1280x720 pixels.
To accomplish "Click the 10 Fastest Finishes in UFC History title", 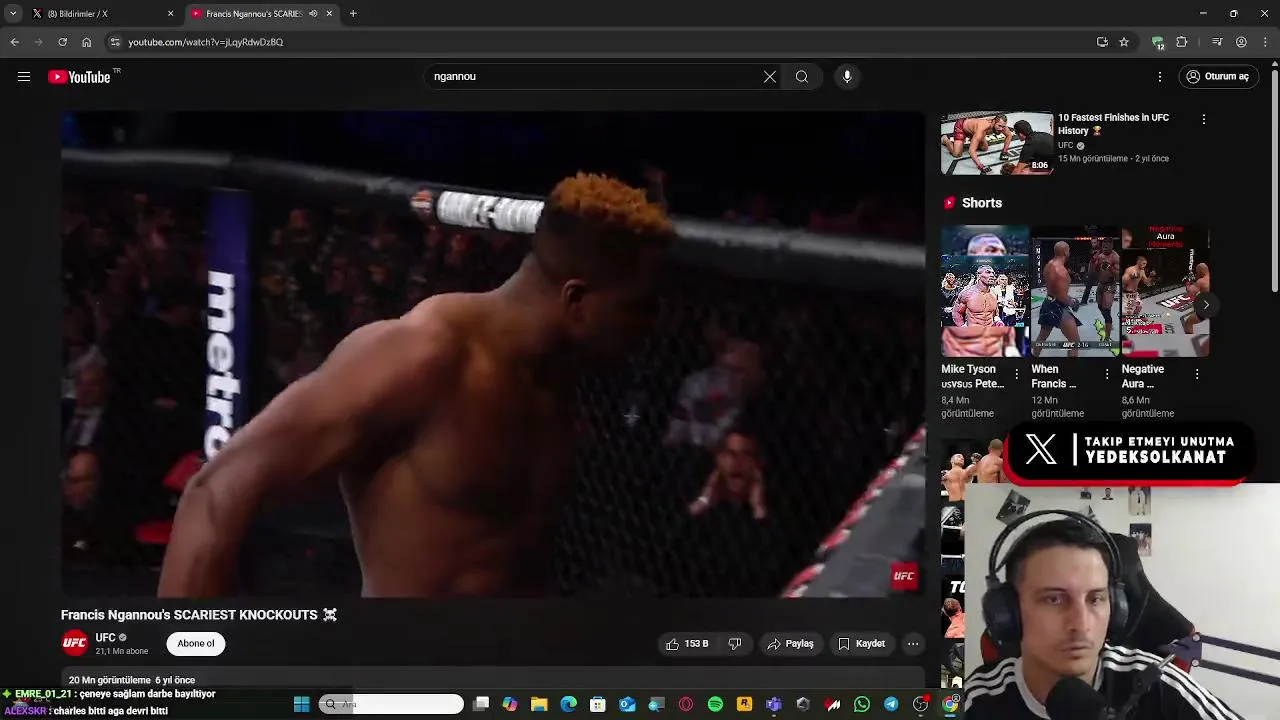I will [x=1113, y=124].
